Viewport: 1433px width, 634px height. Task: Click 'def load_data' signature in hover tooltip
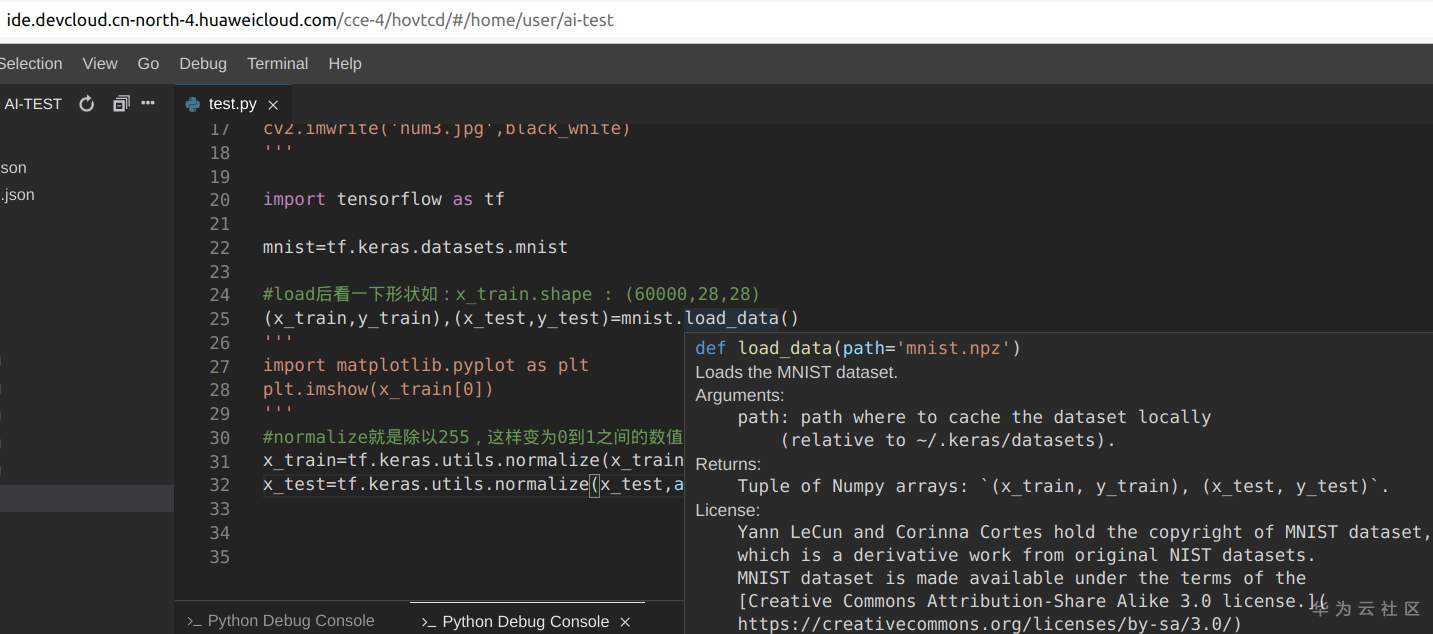coord(857,348)
